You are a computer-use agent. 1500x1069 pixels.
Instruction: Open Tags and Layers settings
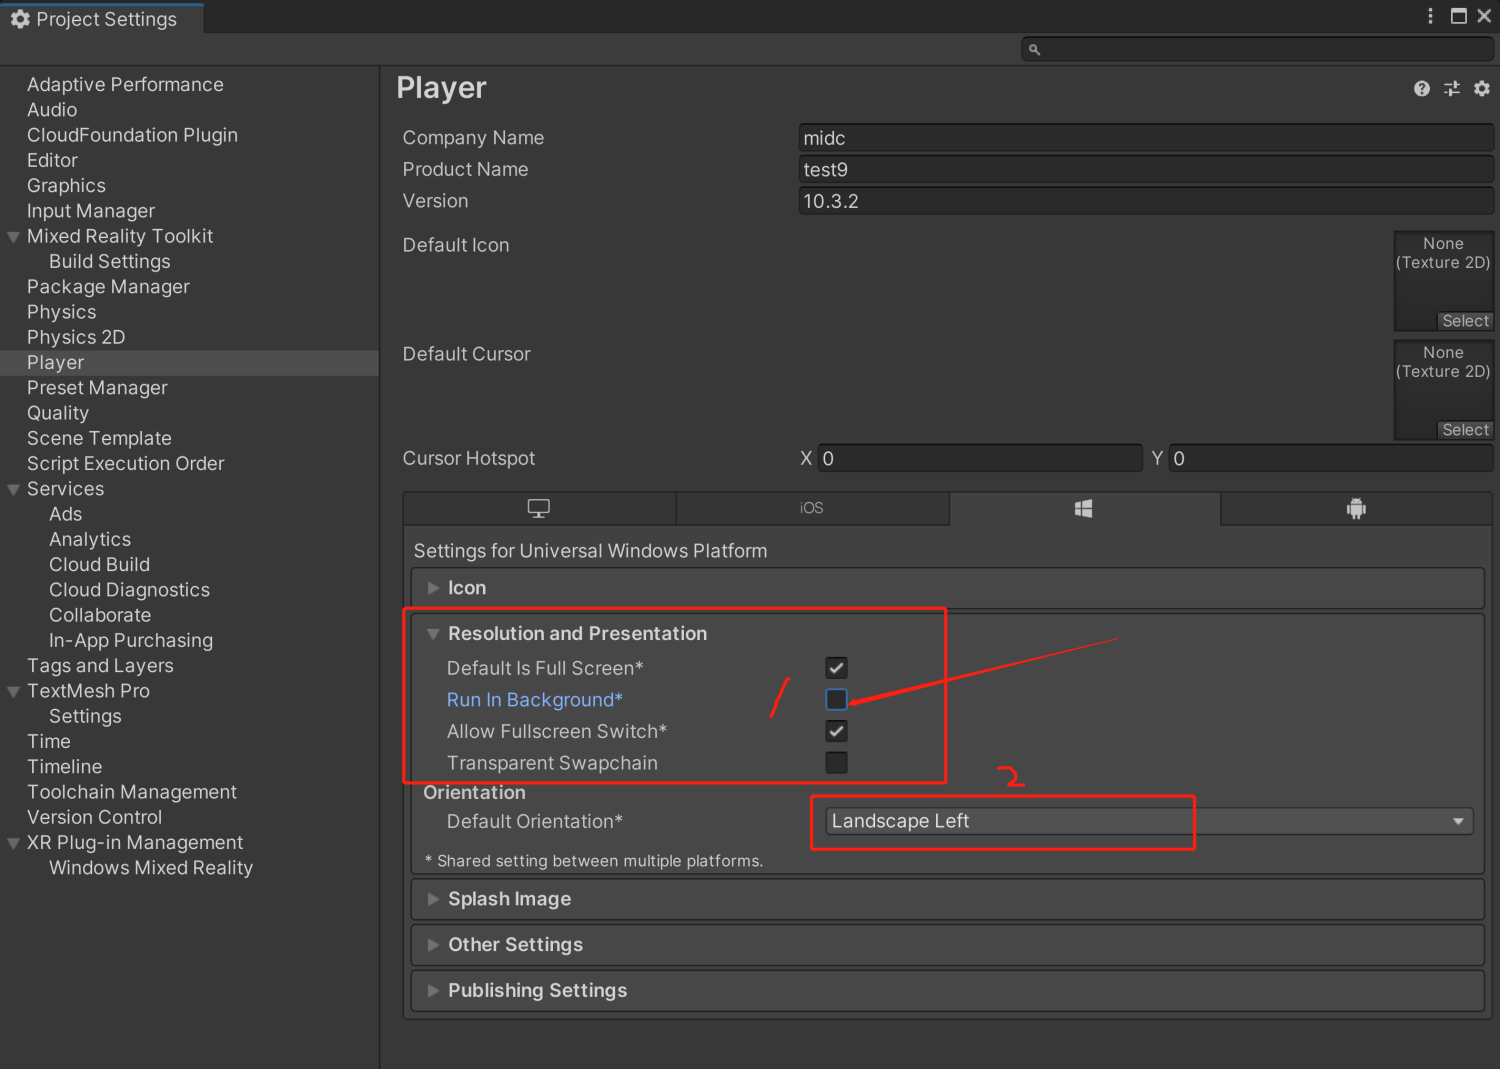tap(100, 666)
